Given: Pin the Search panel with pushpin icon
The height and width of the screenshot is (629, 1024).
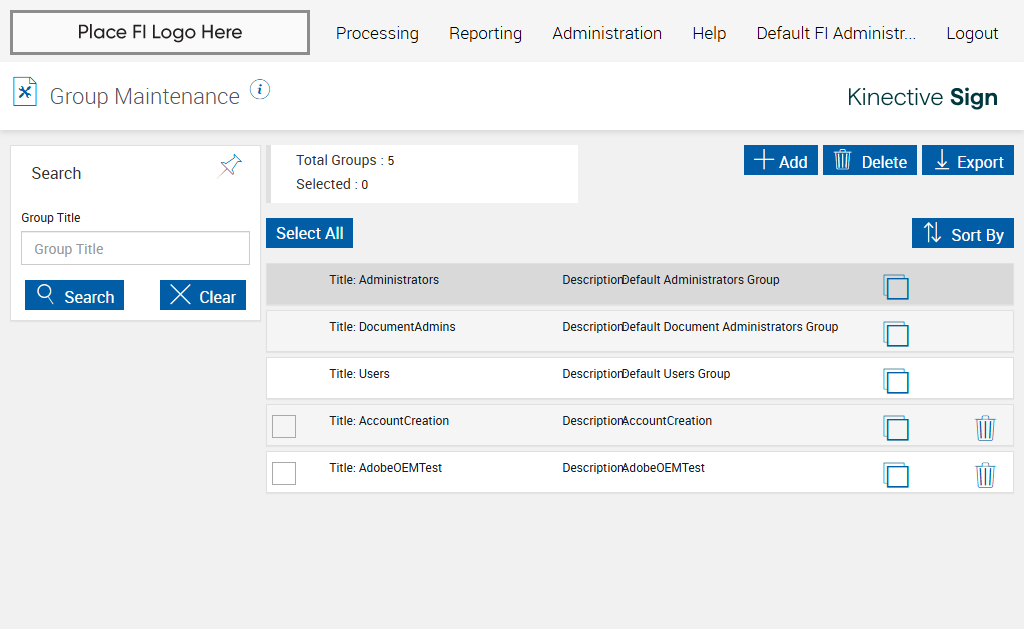Looking at the screenshot, I should [231, 166].
